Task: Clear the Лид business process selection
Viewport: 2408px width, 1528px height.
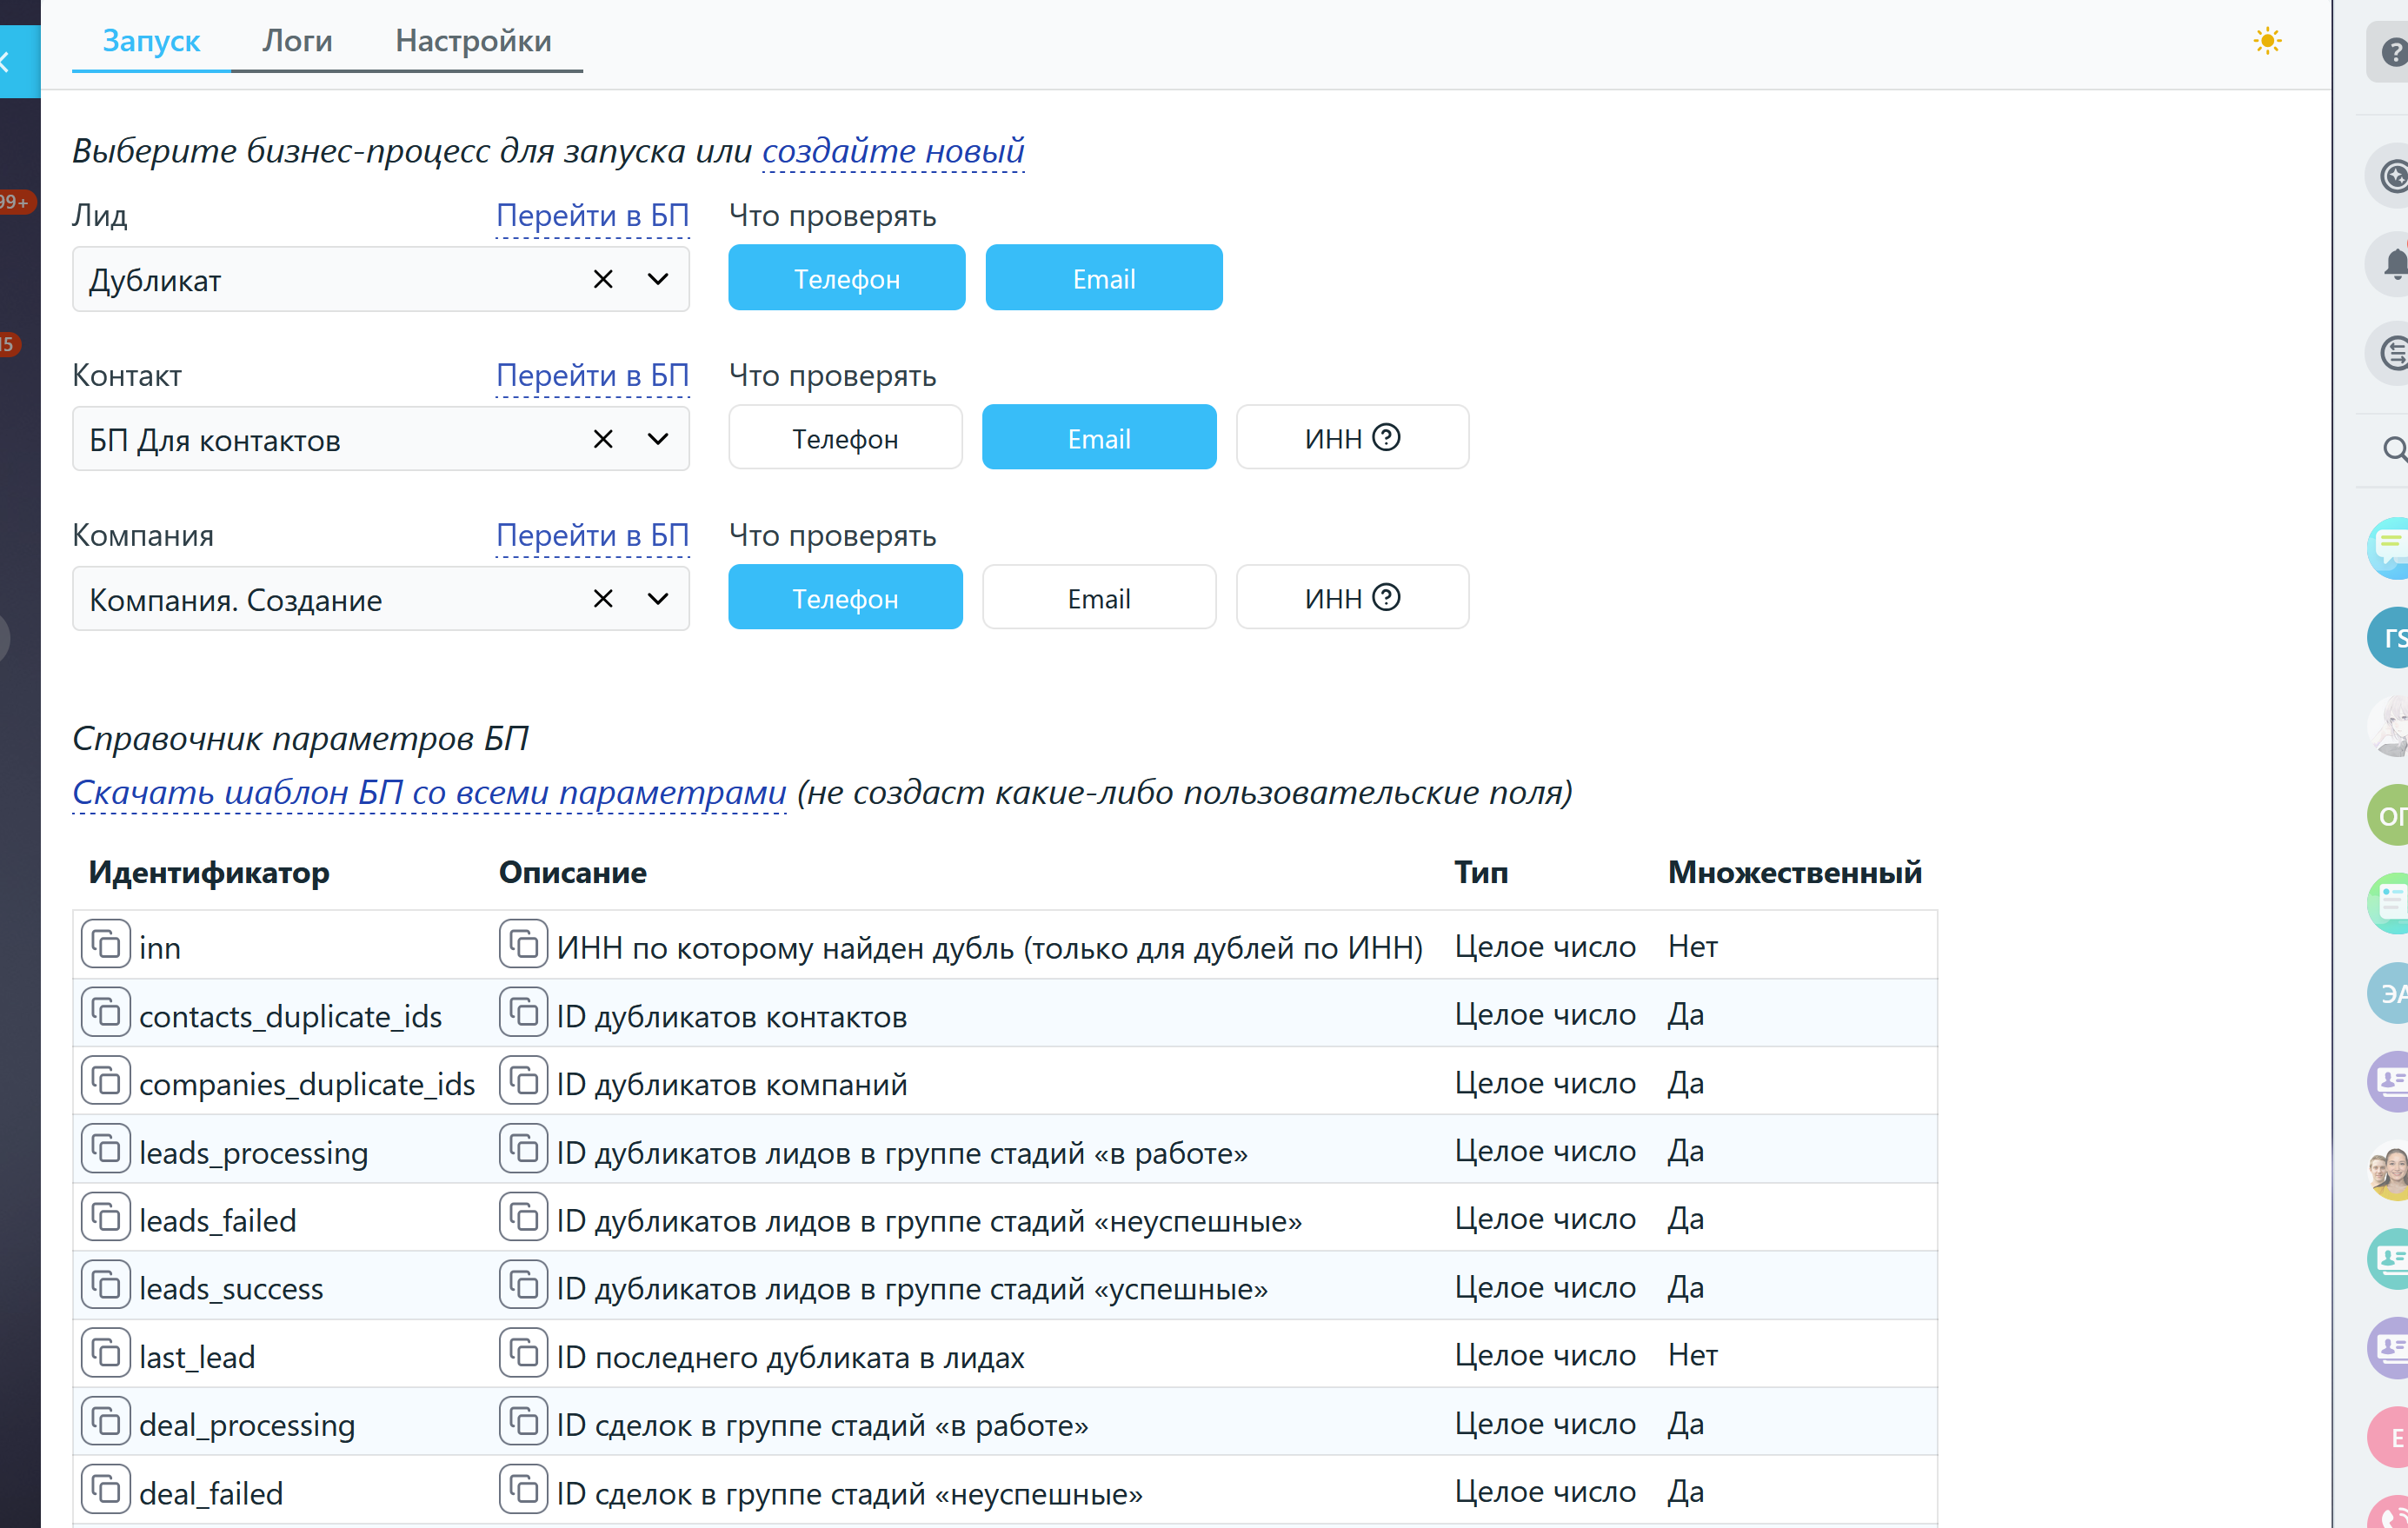Action: 603,279
